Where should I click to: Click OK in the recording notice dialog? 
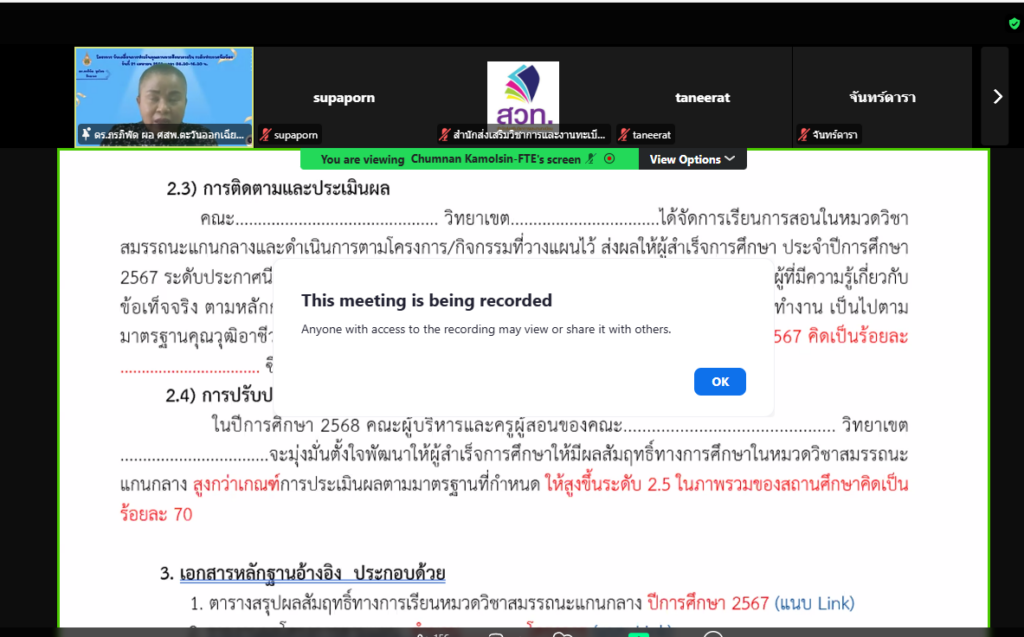(719, 381)
